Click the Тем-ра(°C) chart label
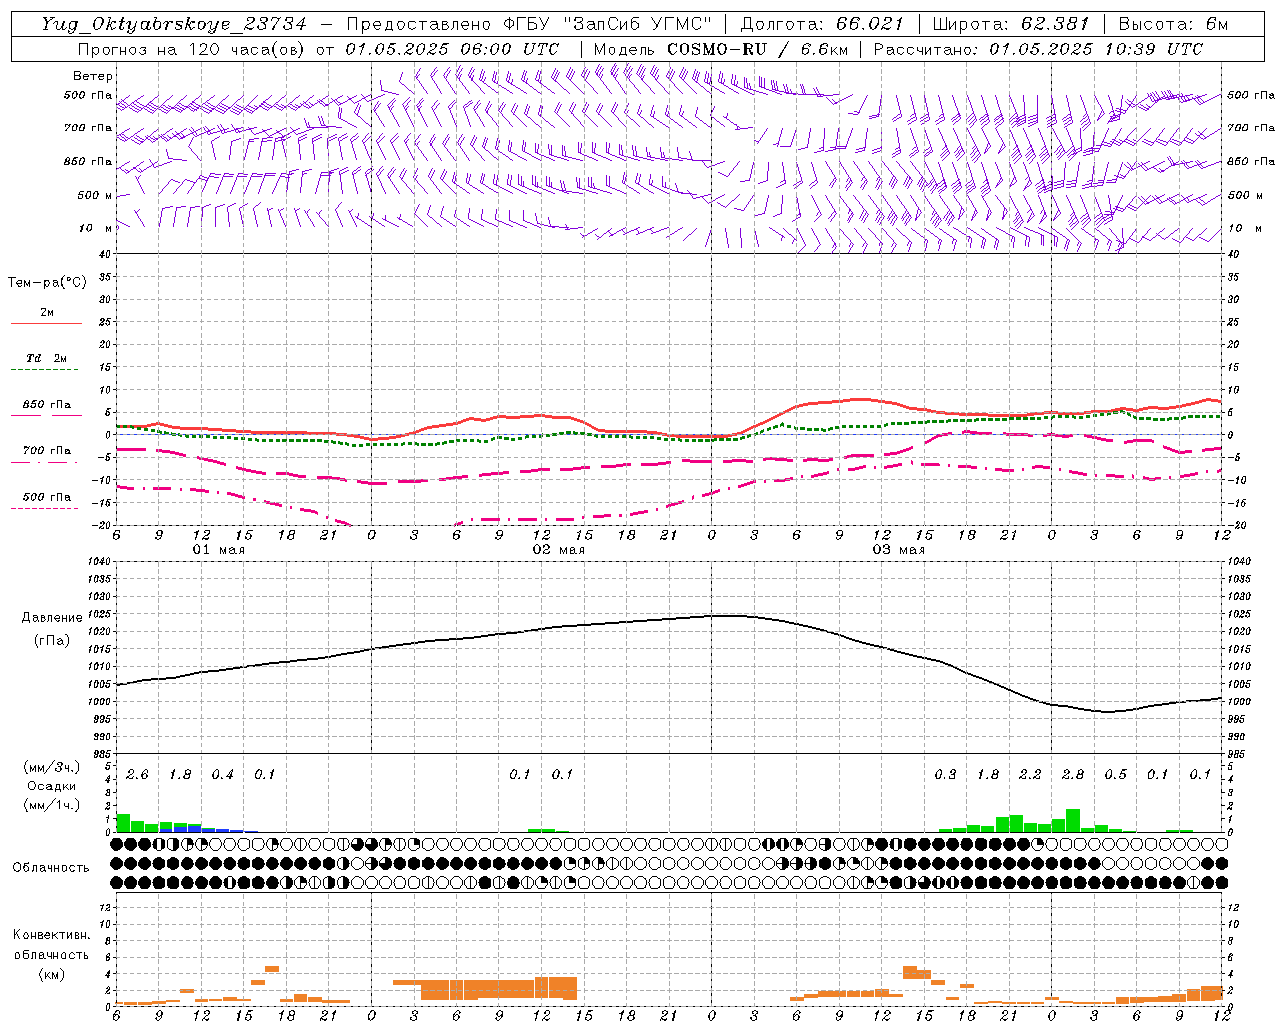Screen dimensions: 1280x1024 click(47, 283)
